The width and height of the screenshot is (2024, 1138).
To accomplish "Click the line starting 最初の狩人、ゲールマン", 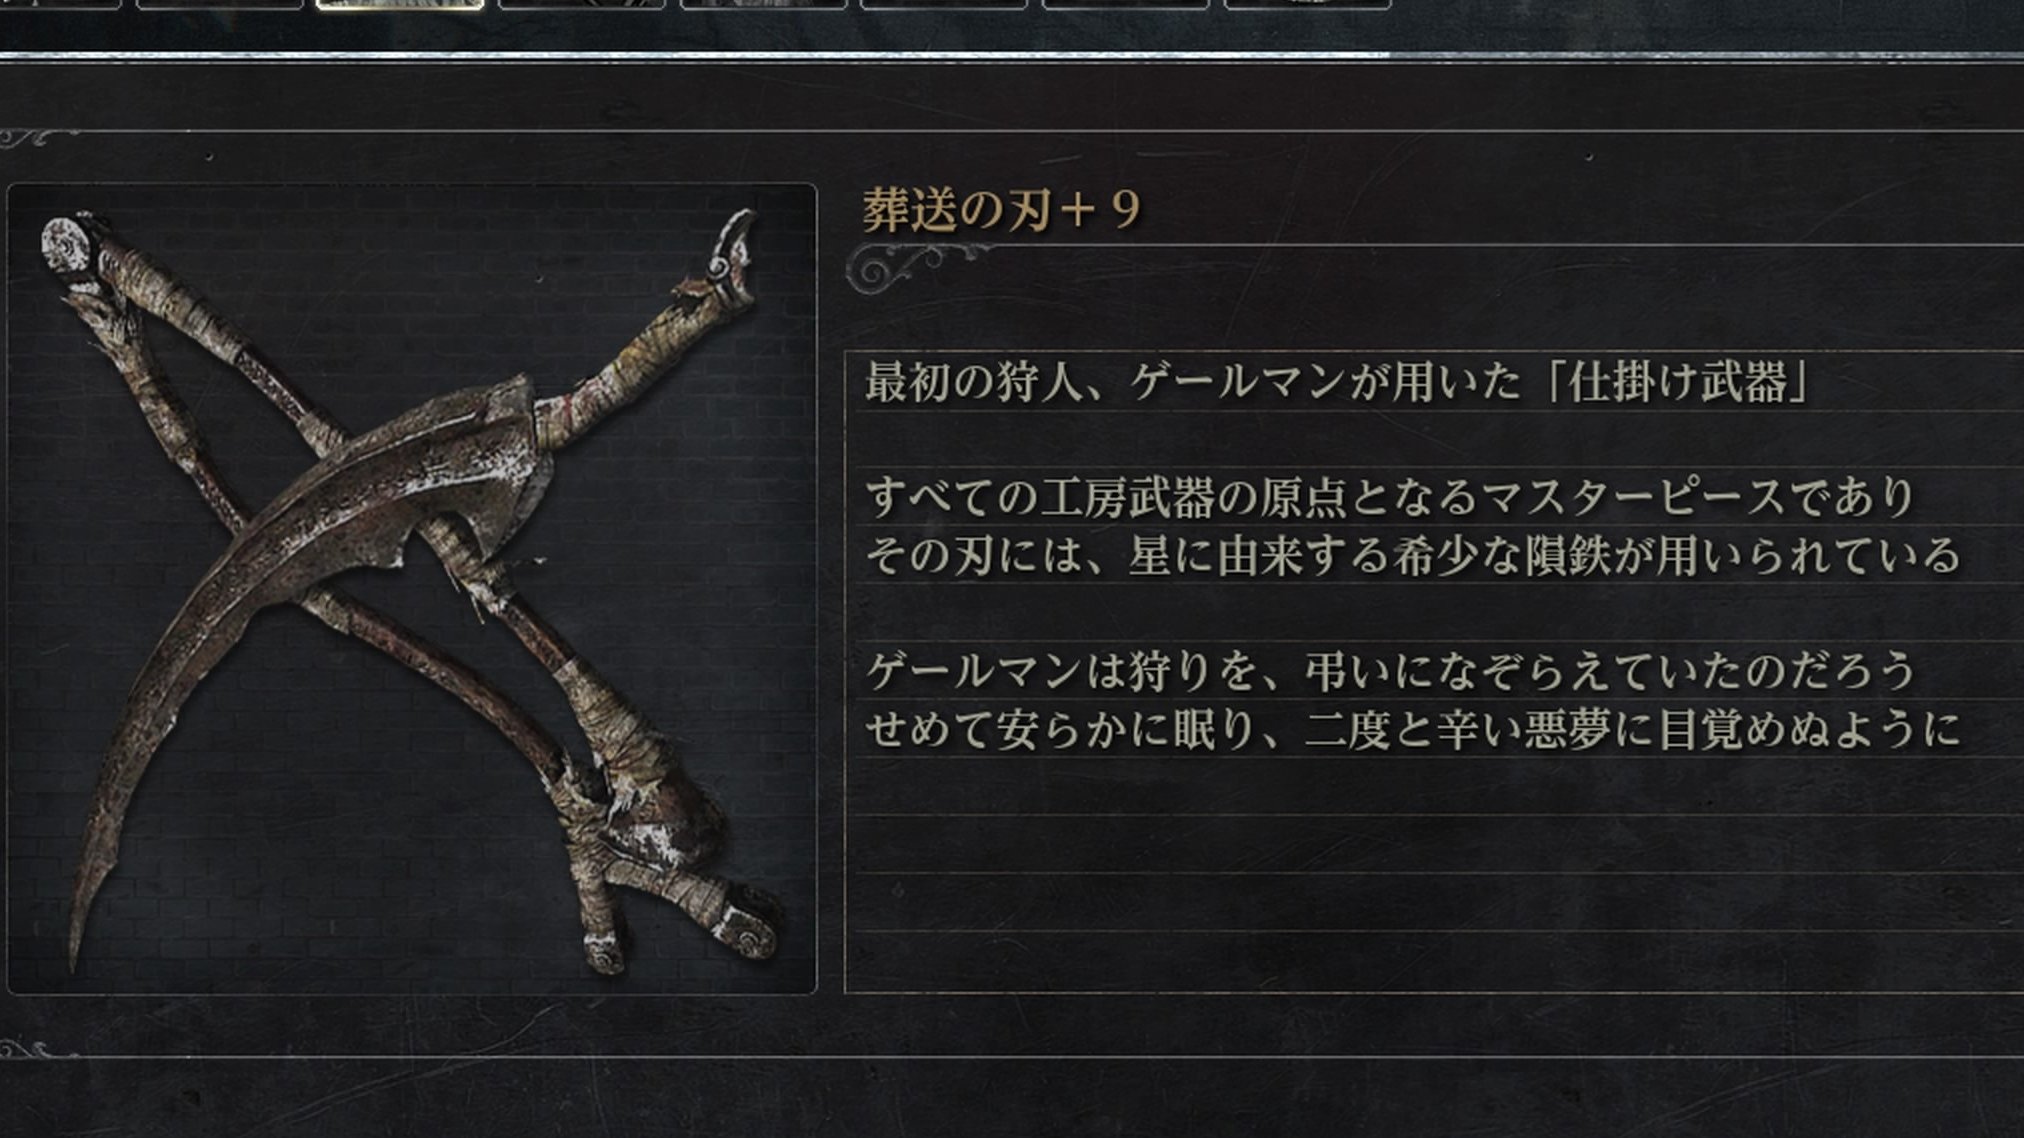I will (x=1338, y=382).
